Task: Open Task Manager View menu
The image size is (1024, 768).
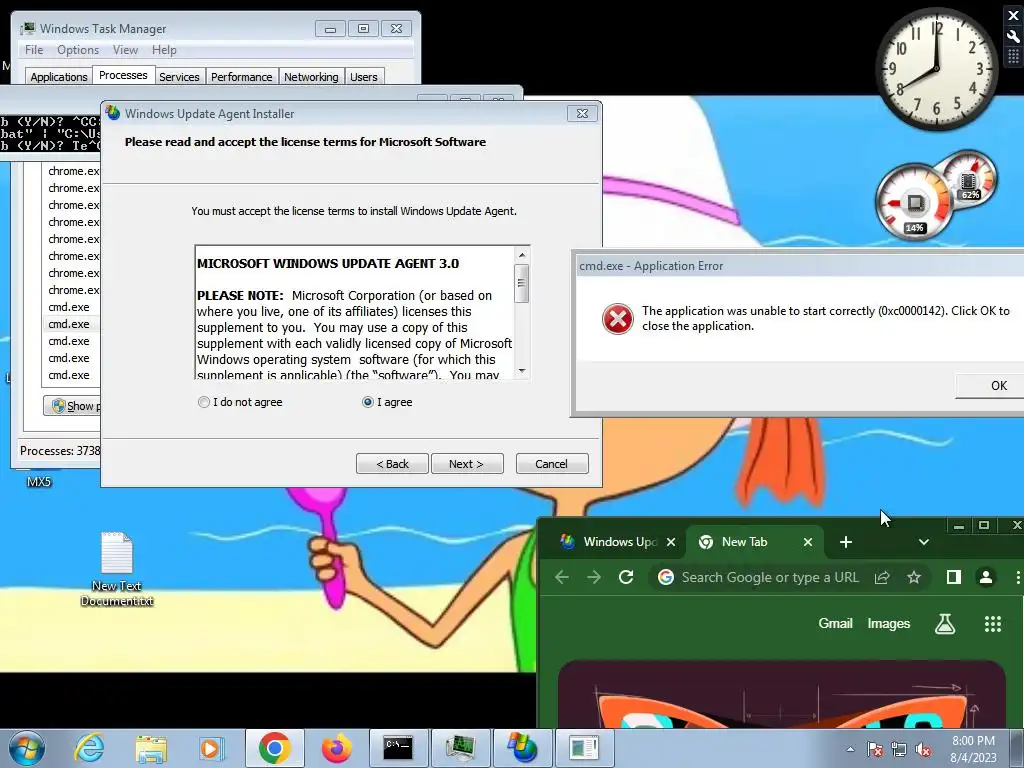Action: click(x=125, y=50)
